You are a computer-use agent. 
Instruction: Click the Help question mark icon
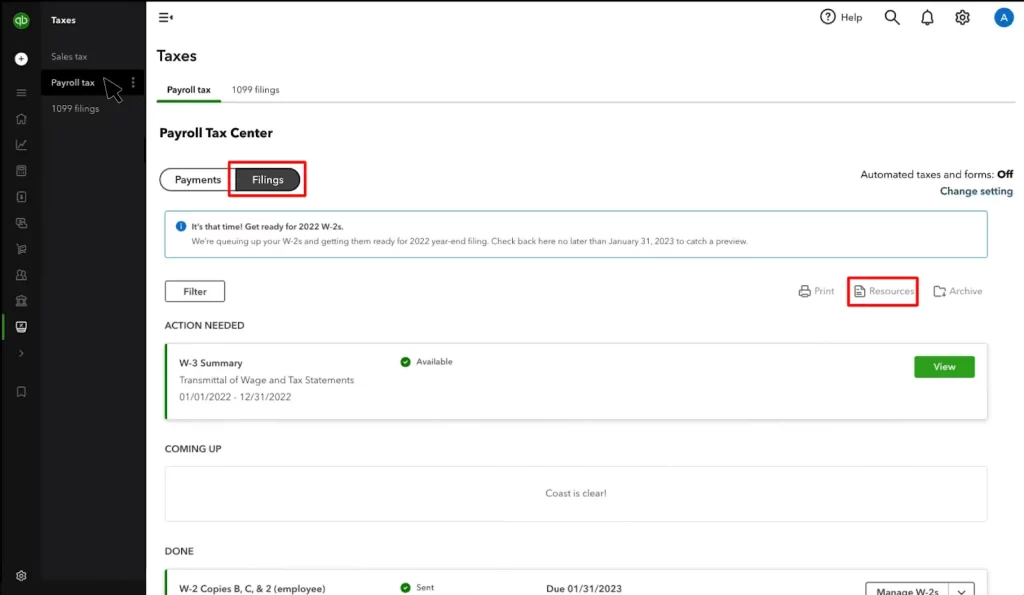click(828, 17)
